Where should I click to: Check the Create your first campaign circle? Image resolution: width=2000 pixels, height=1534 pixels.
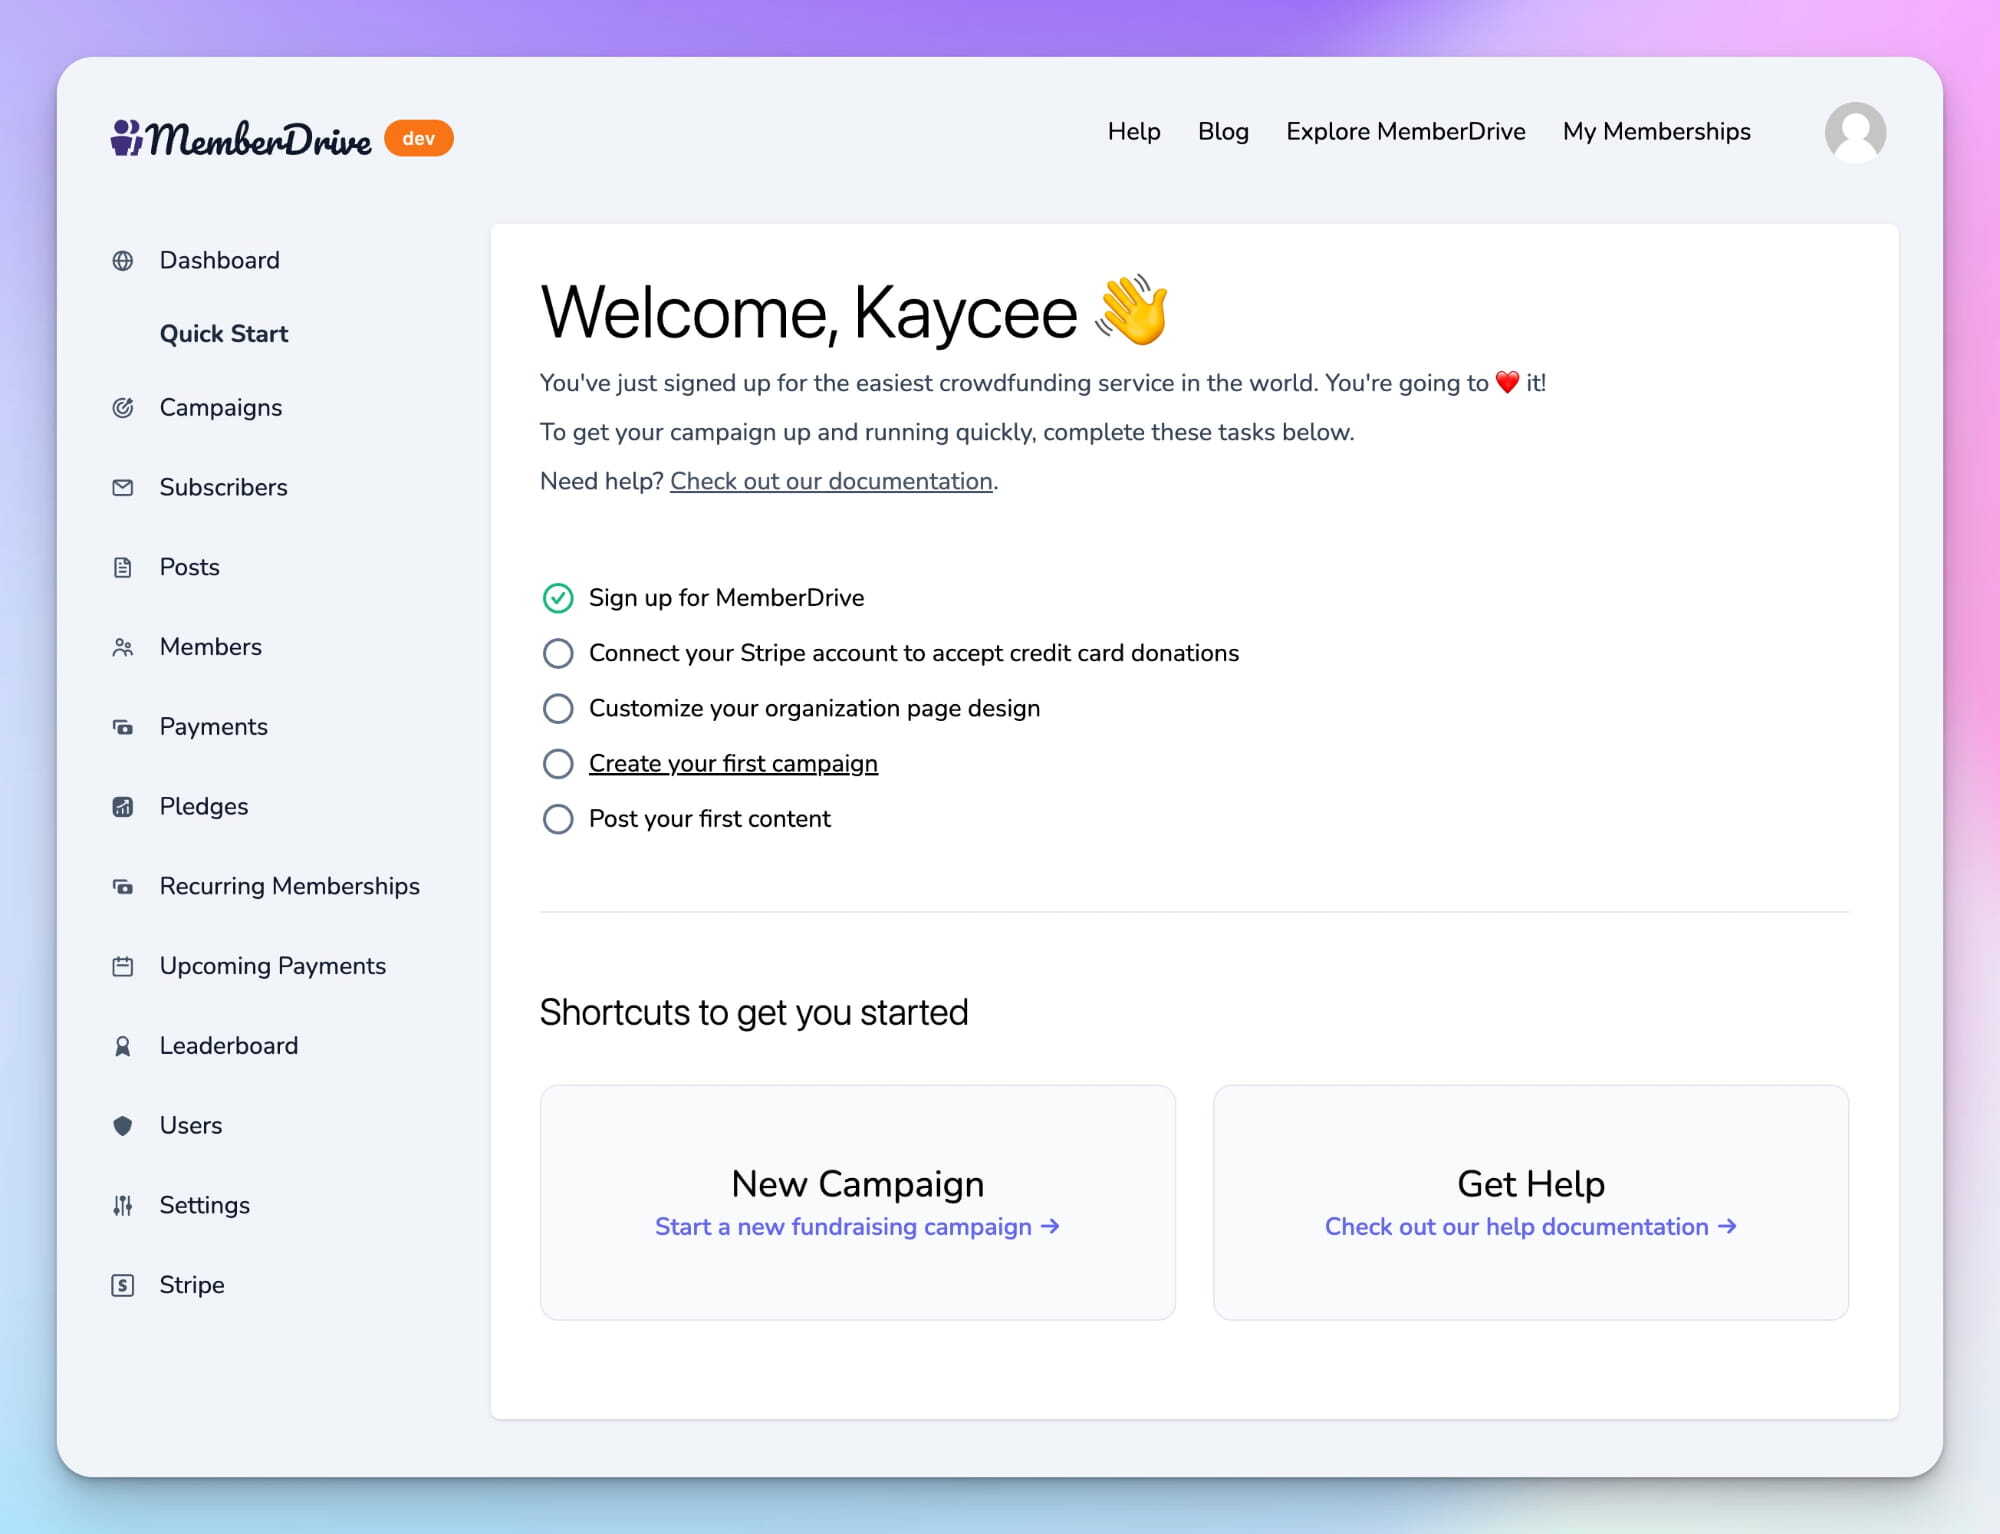(558, 764)
